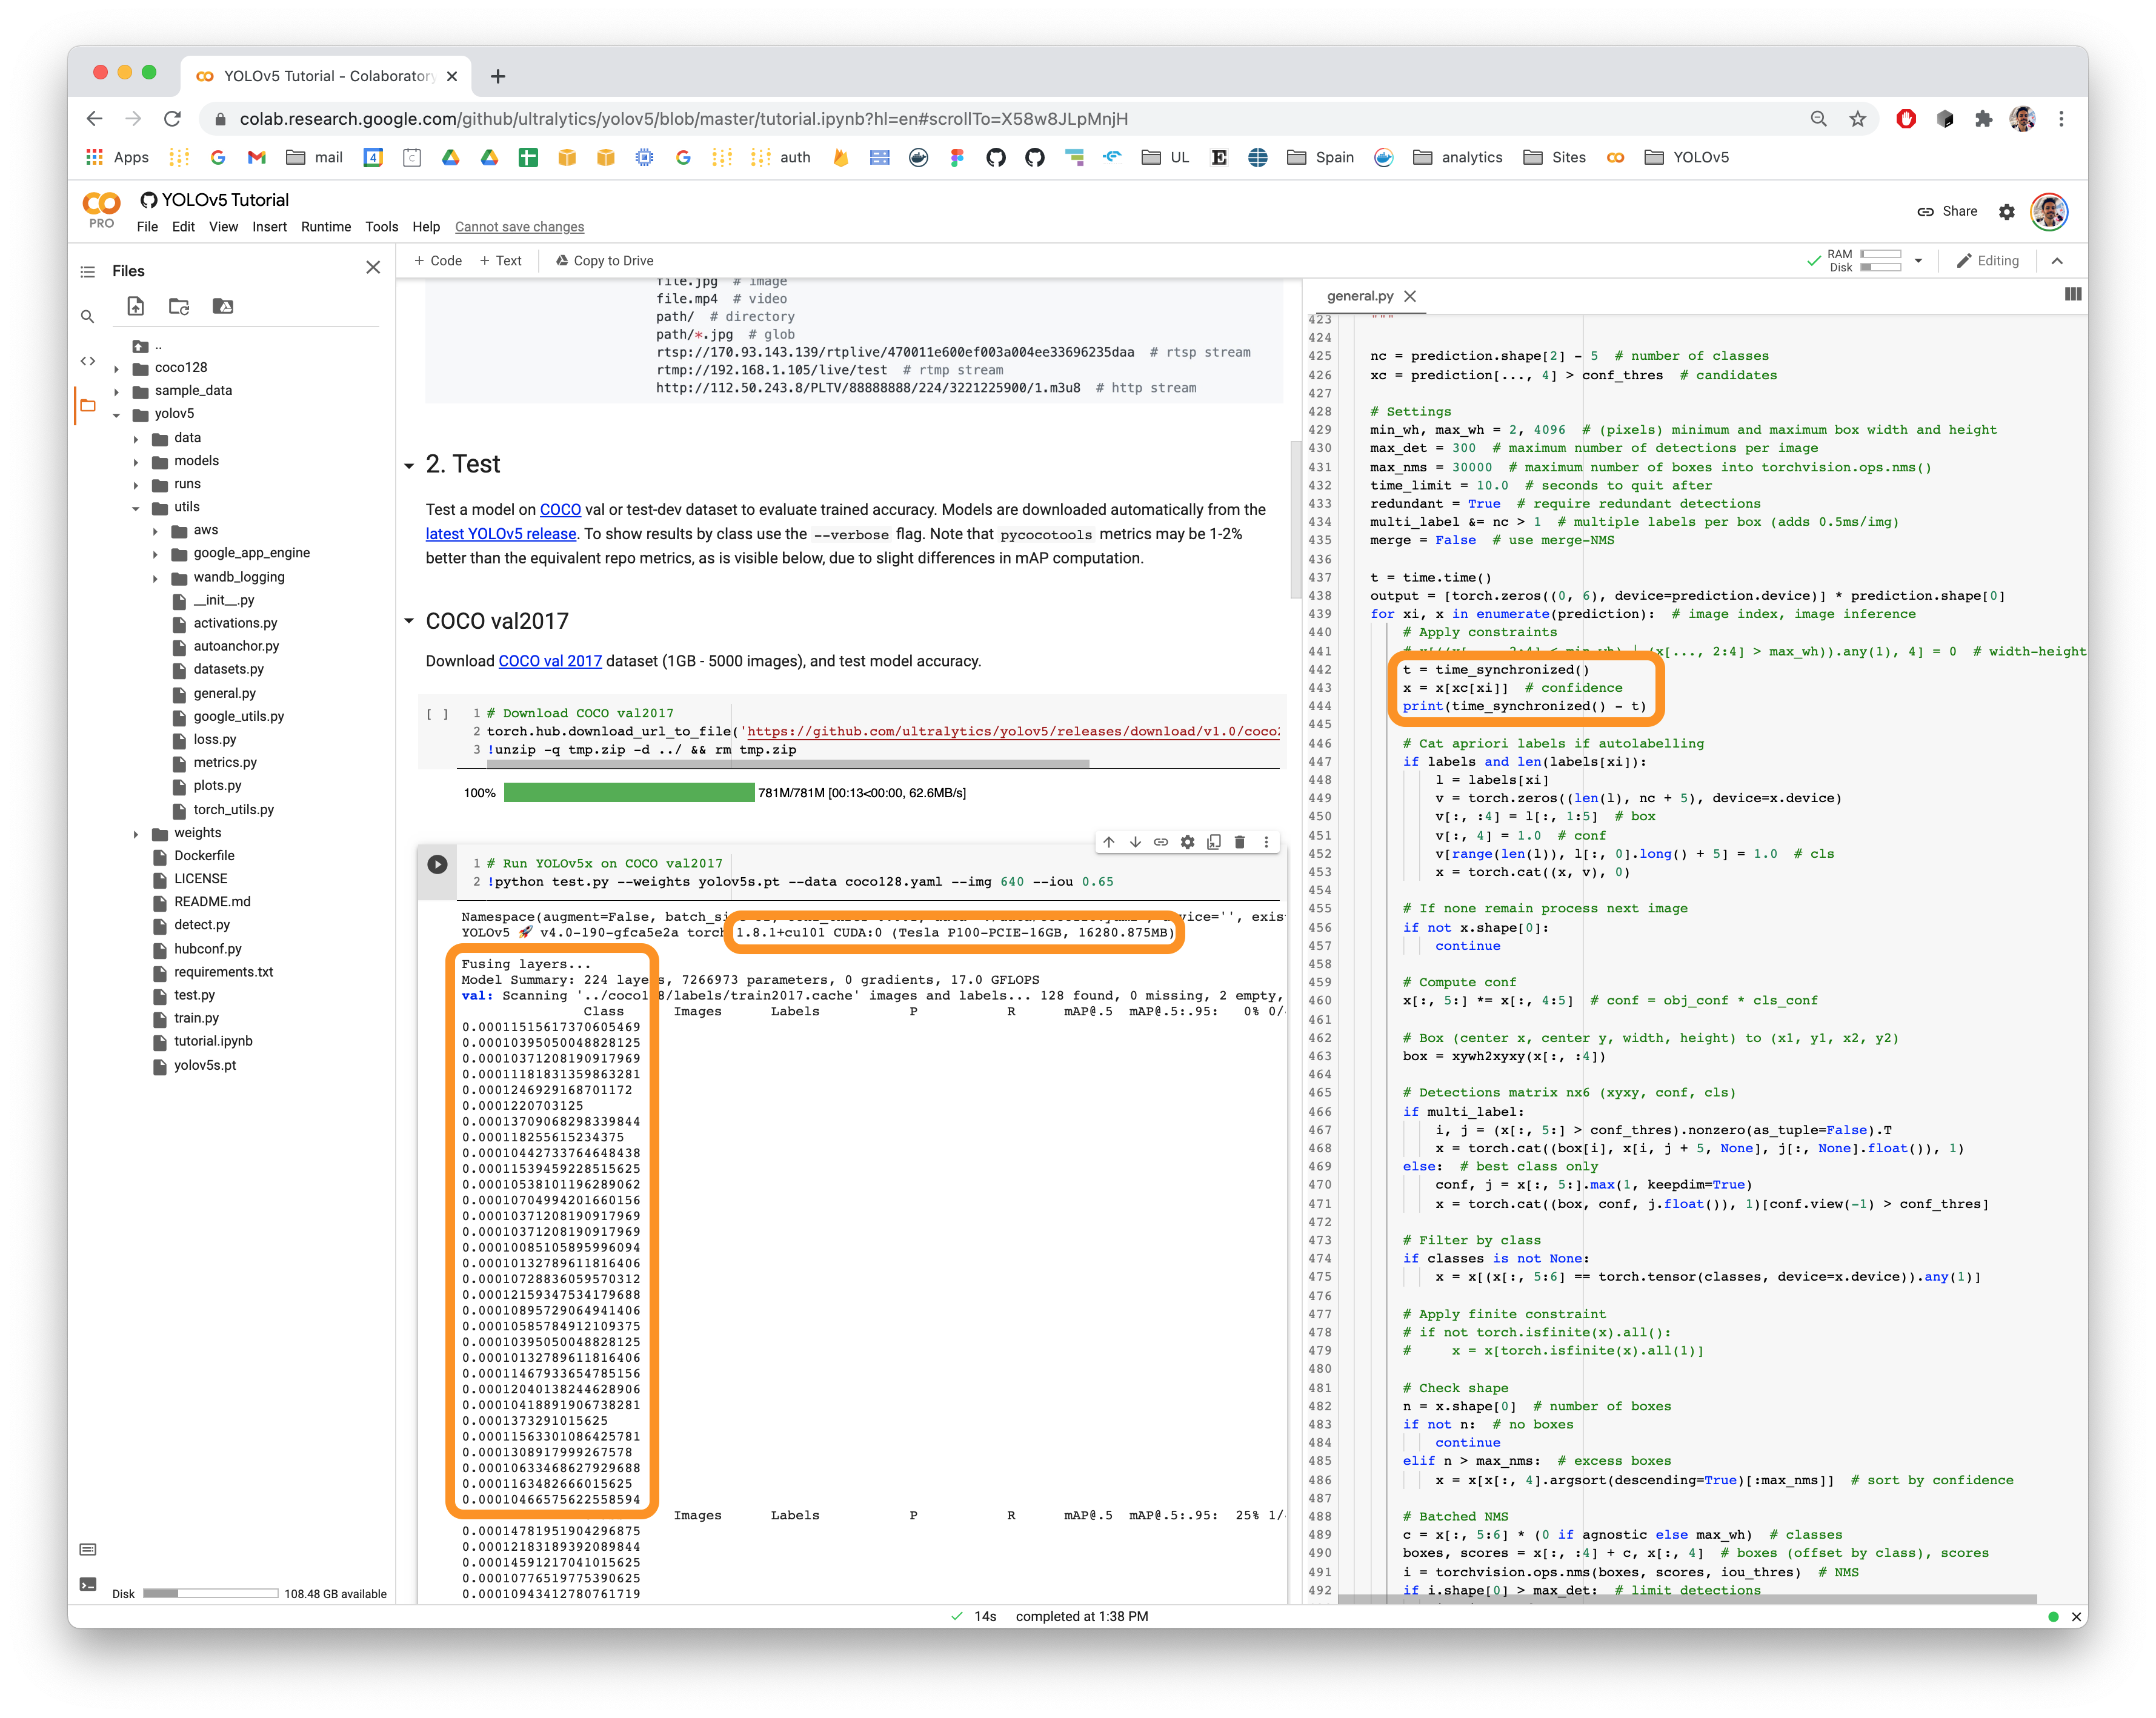
Task: Open cell settings gear in cell toolbar
Action: click(x=1187, y=842)
